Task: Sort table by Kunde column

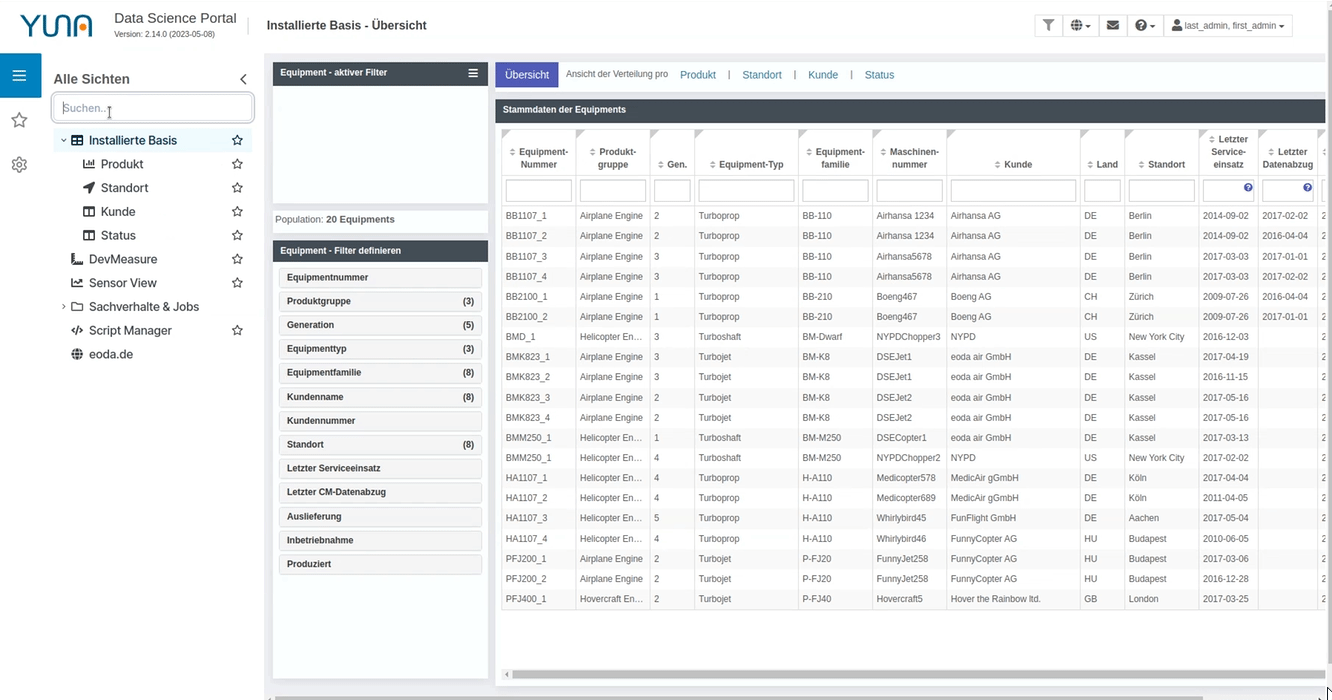Action: tap(1013, 164)
